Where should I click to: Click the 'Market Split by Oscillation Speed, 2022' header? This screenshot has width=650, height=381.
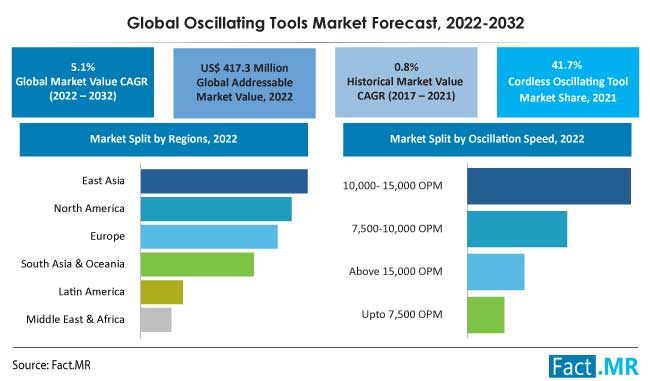point(487,139)
